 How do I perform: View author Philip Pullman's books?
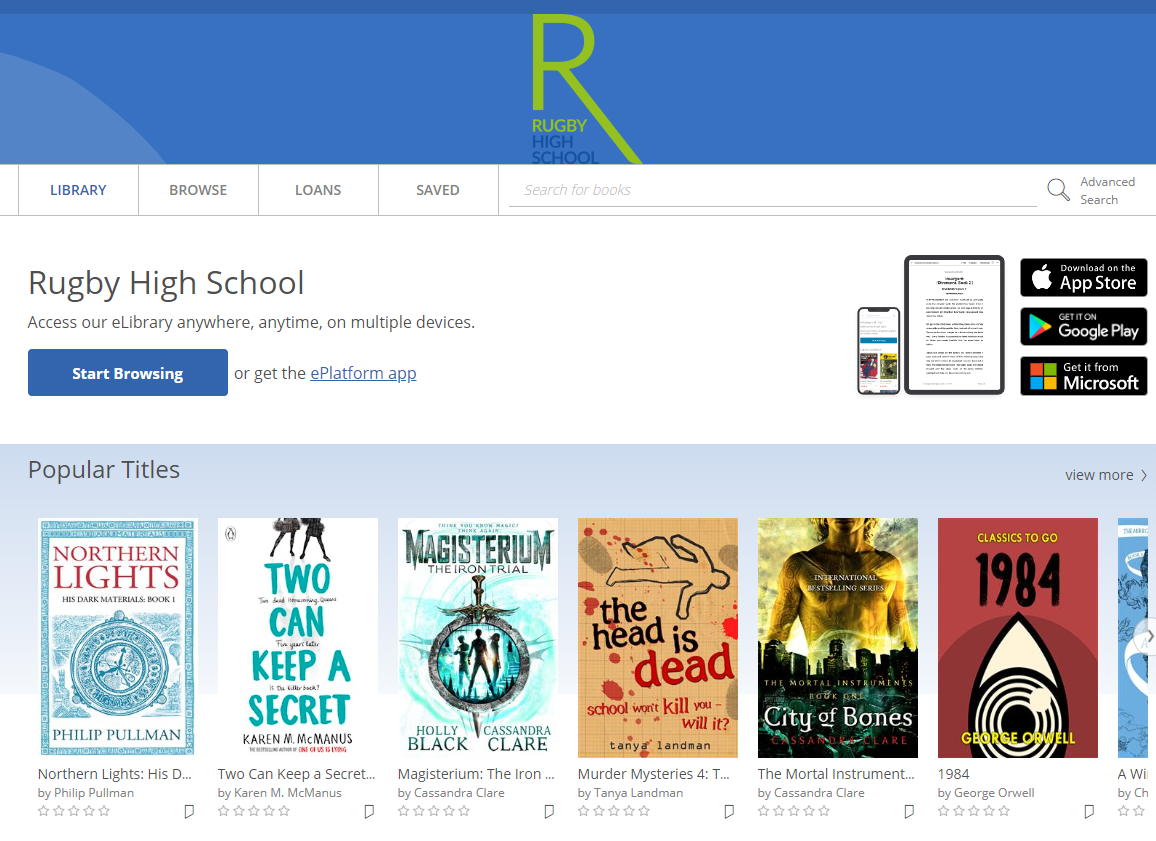[x=94, y=793]
